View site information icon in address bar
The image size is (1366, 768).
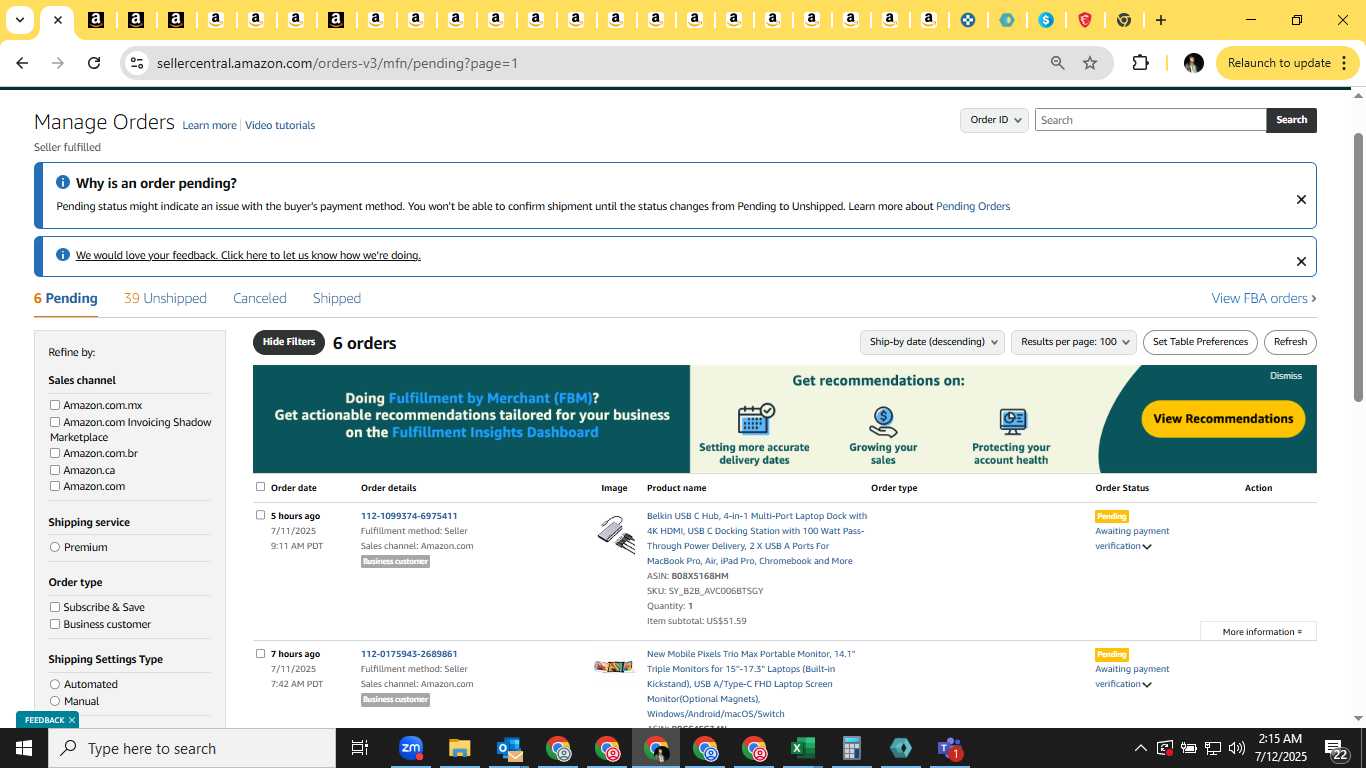(137, 63)
